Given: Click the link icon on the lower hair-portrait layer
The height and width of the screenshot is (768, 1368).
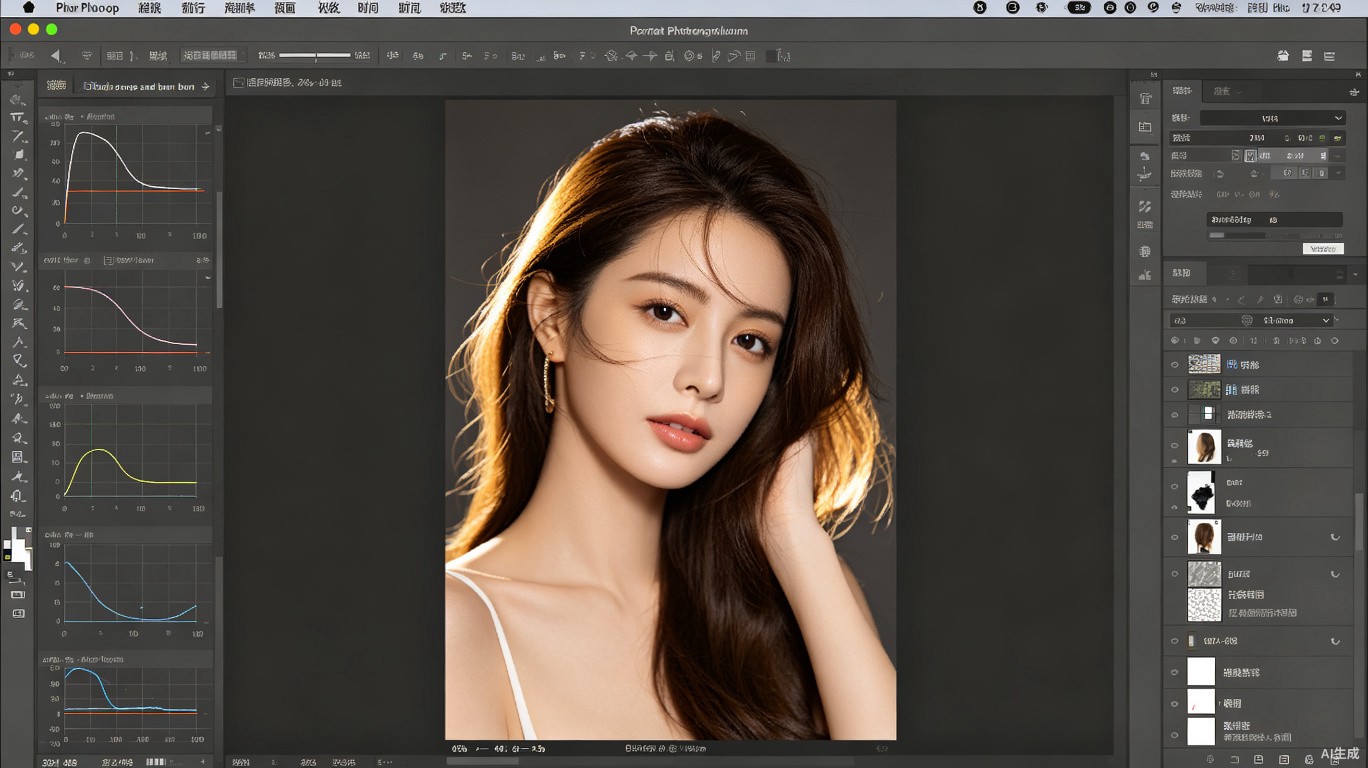Looking at the screenshot, I should (x=1335, y=537).
